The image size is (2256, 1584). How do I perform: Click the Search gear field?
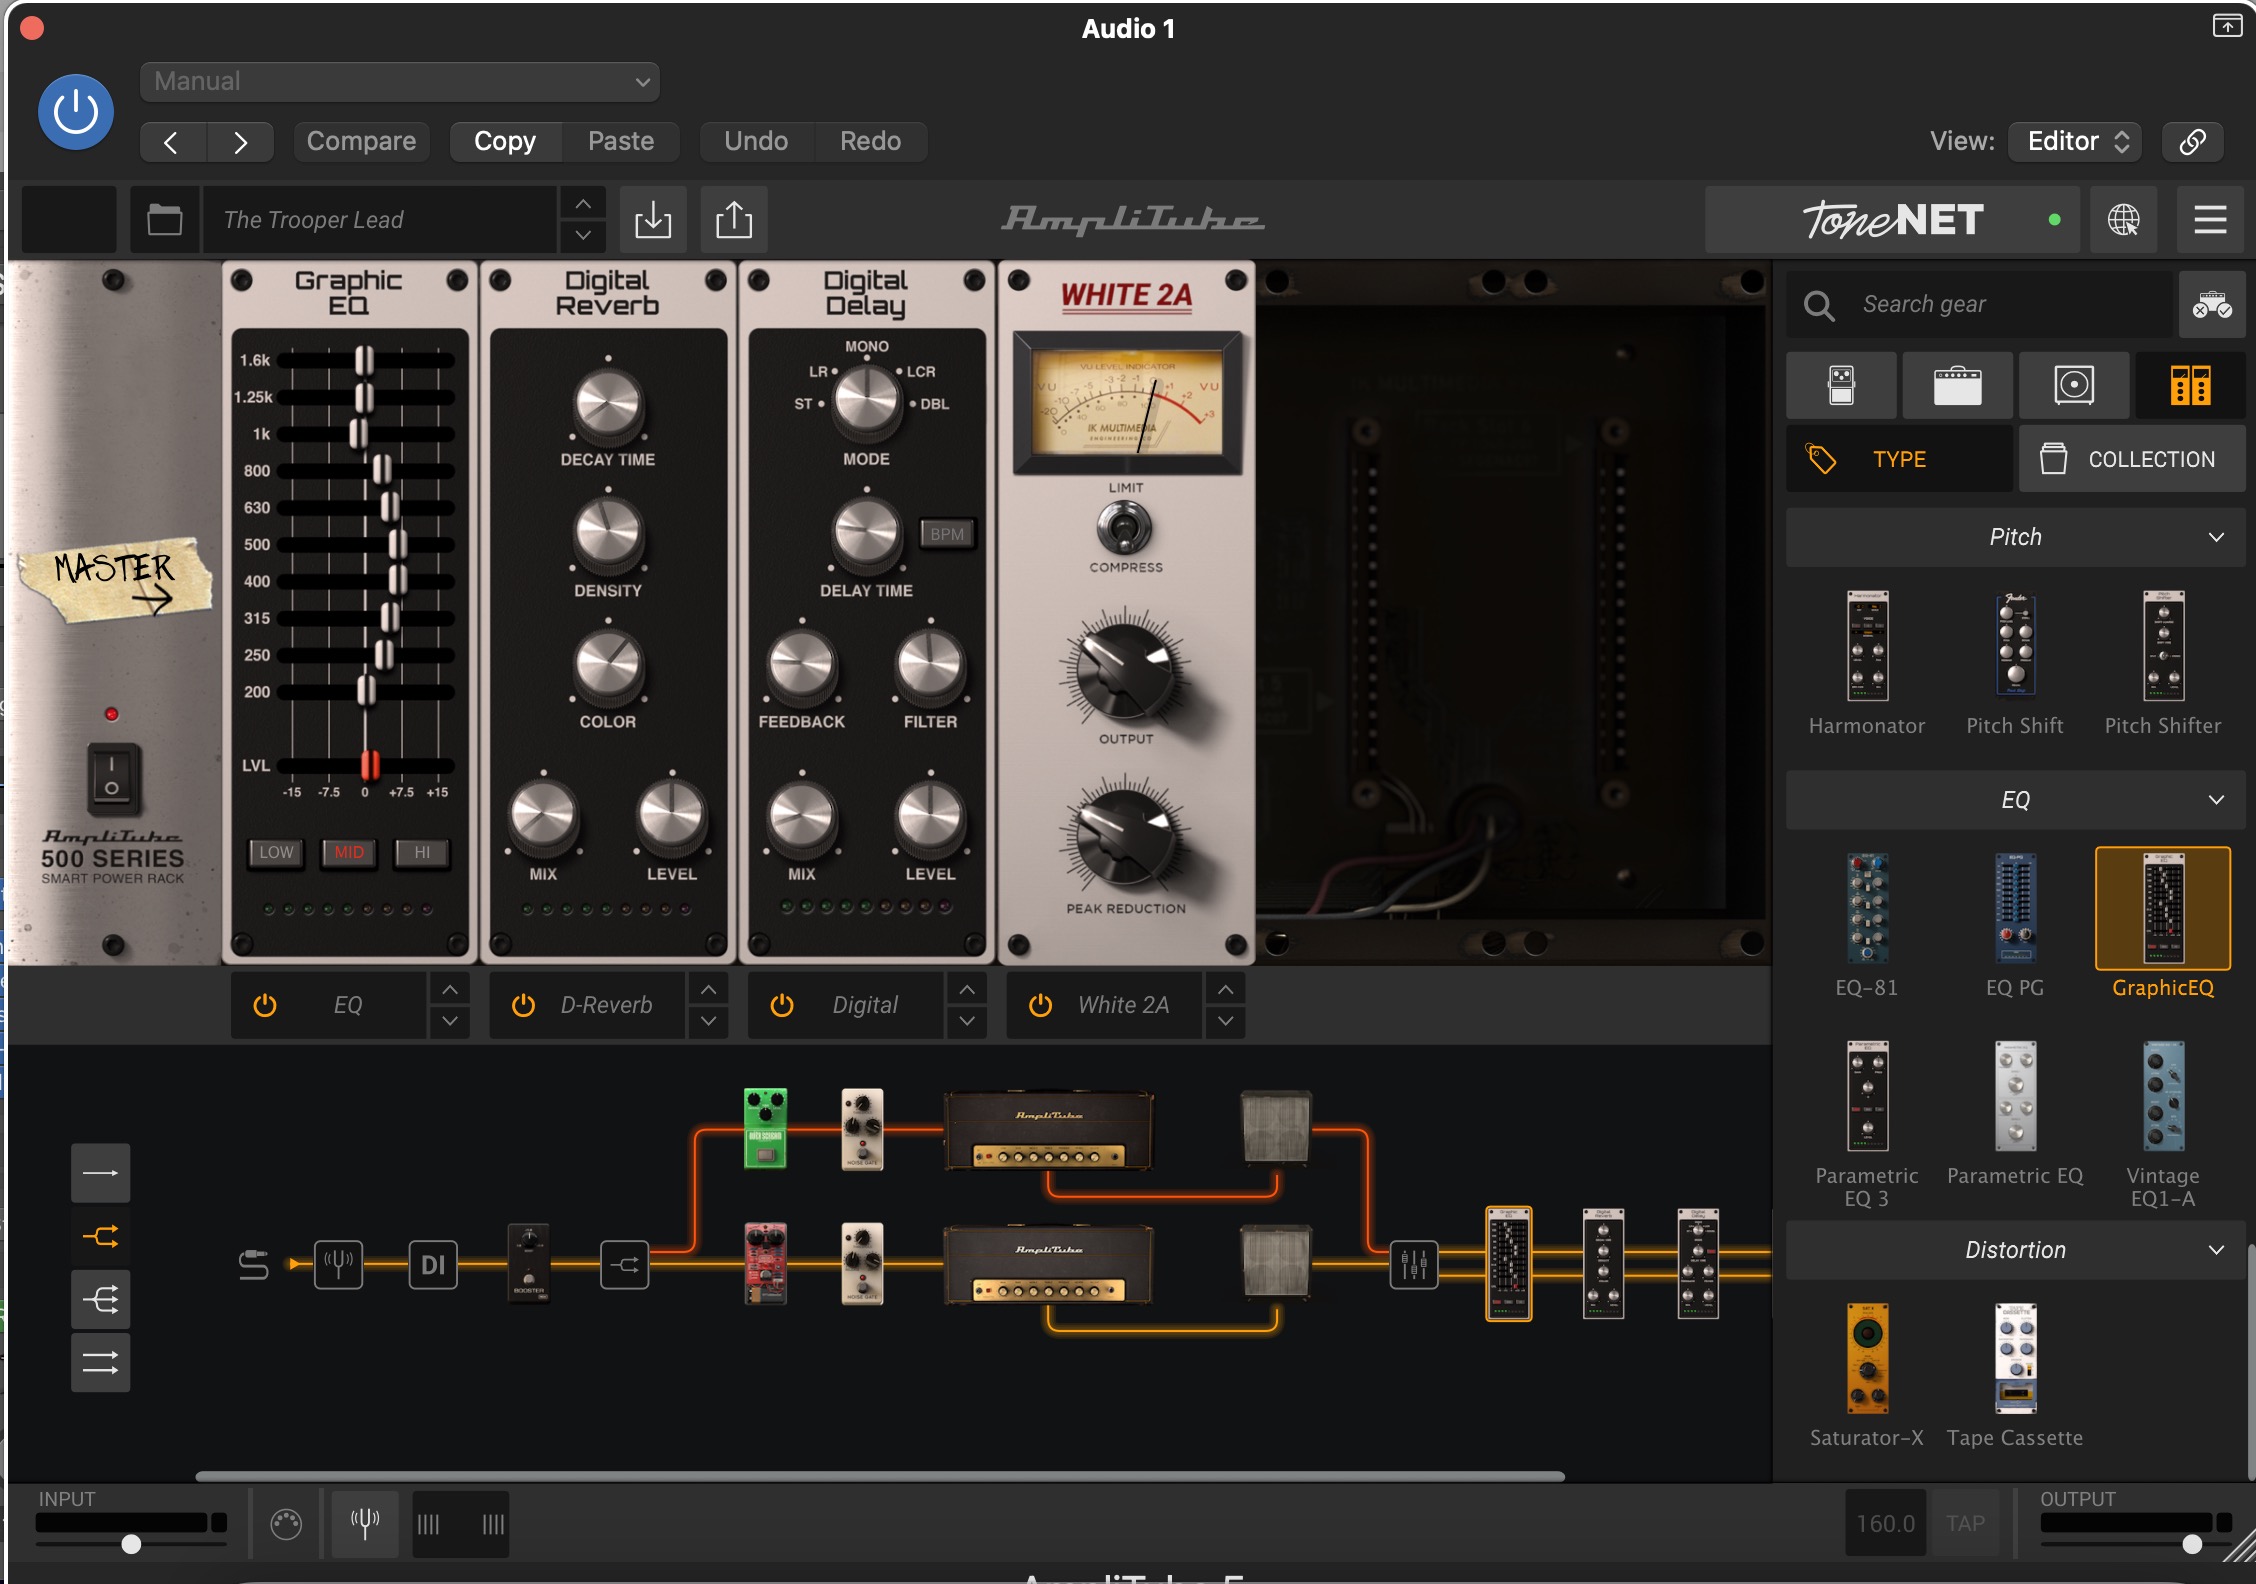(x=1980, y=304)
